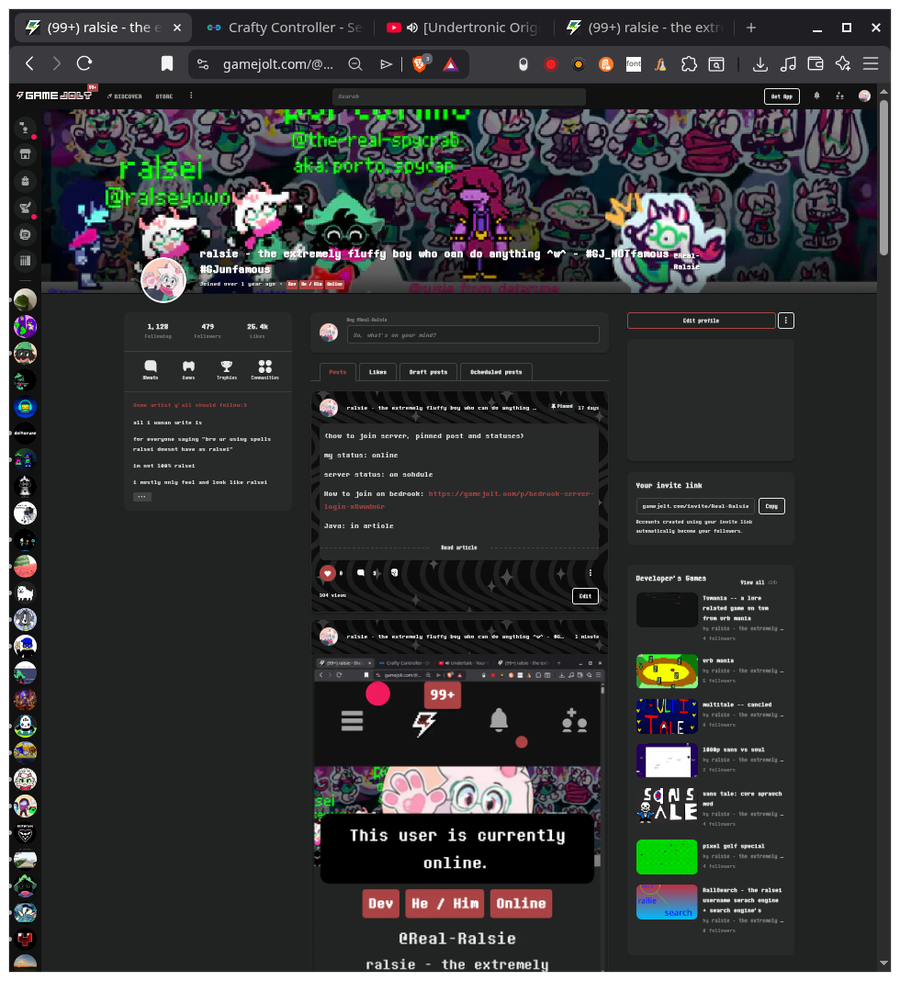Open the library icon in left sidebar

(x=25, y=261)
